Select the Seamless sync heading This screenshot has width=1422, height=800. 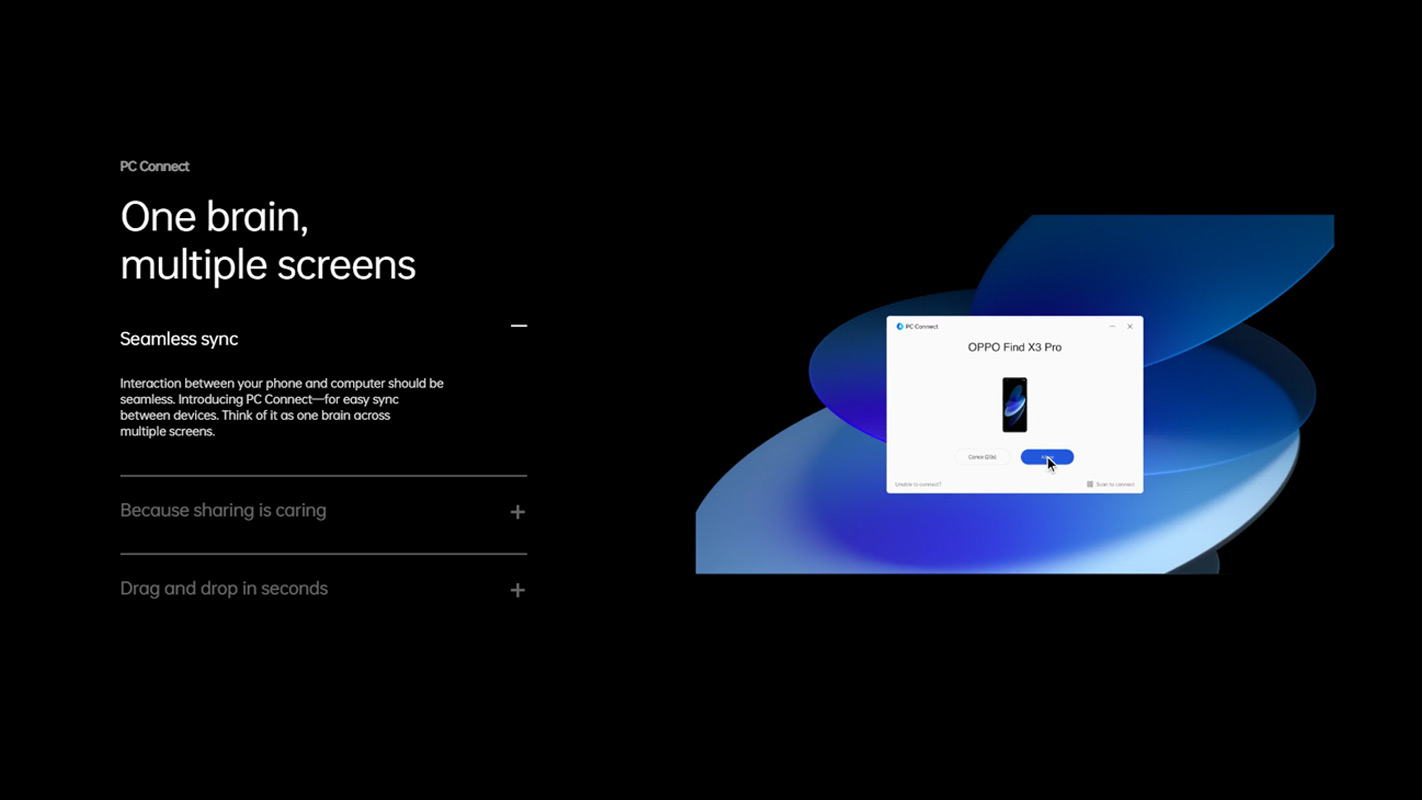(x=179, y=339)
